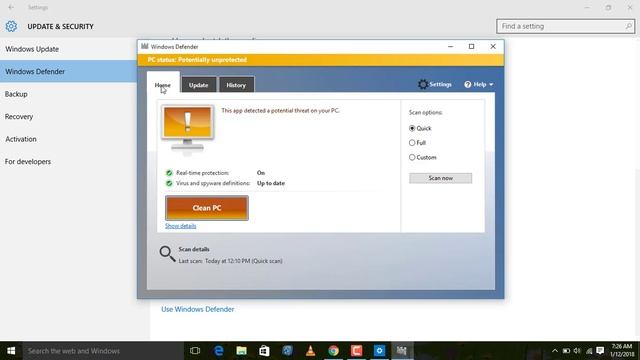The width and height of the screenshot is (640, 360).
Task: Start scan with Scan now button
Action: tap(440, 178)
